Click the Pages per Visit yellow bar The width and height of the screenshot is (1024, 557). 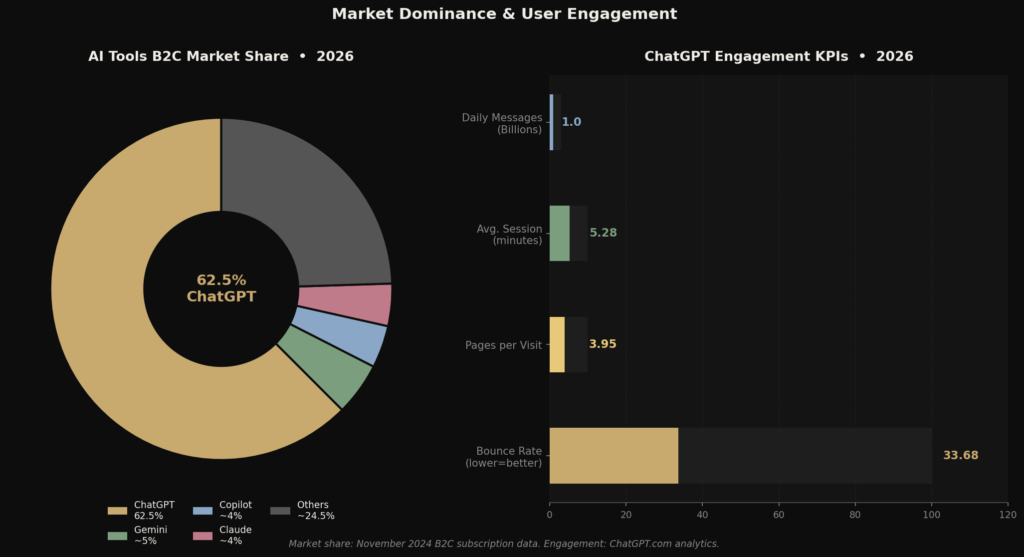click(557, 345)
